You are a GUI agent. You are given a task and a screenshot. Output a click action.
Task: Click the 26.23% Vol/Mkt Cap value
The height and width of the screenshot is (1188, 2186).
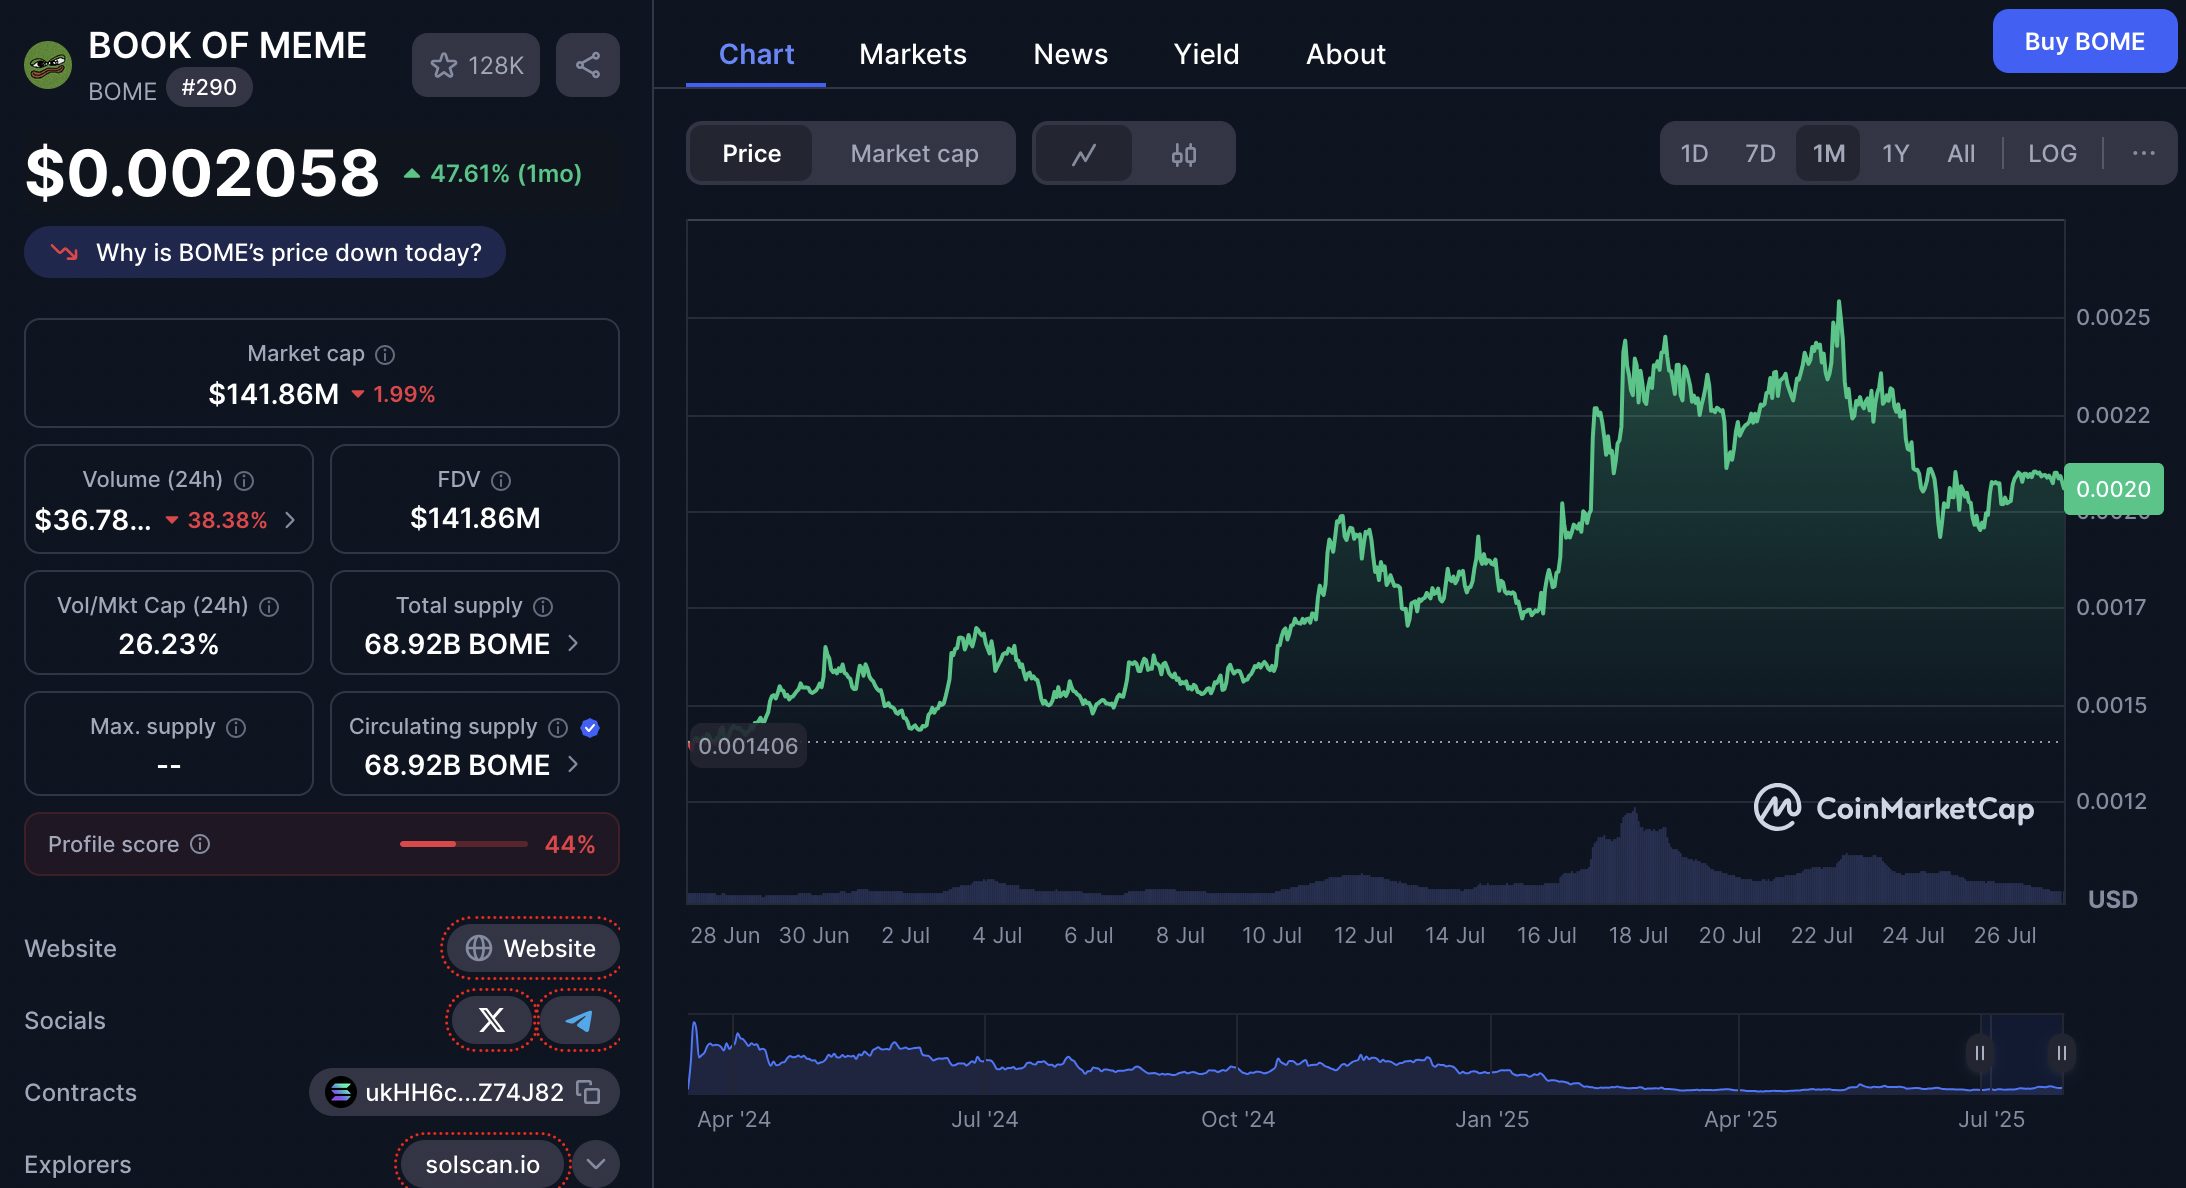(x=168, y=644)
